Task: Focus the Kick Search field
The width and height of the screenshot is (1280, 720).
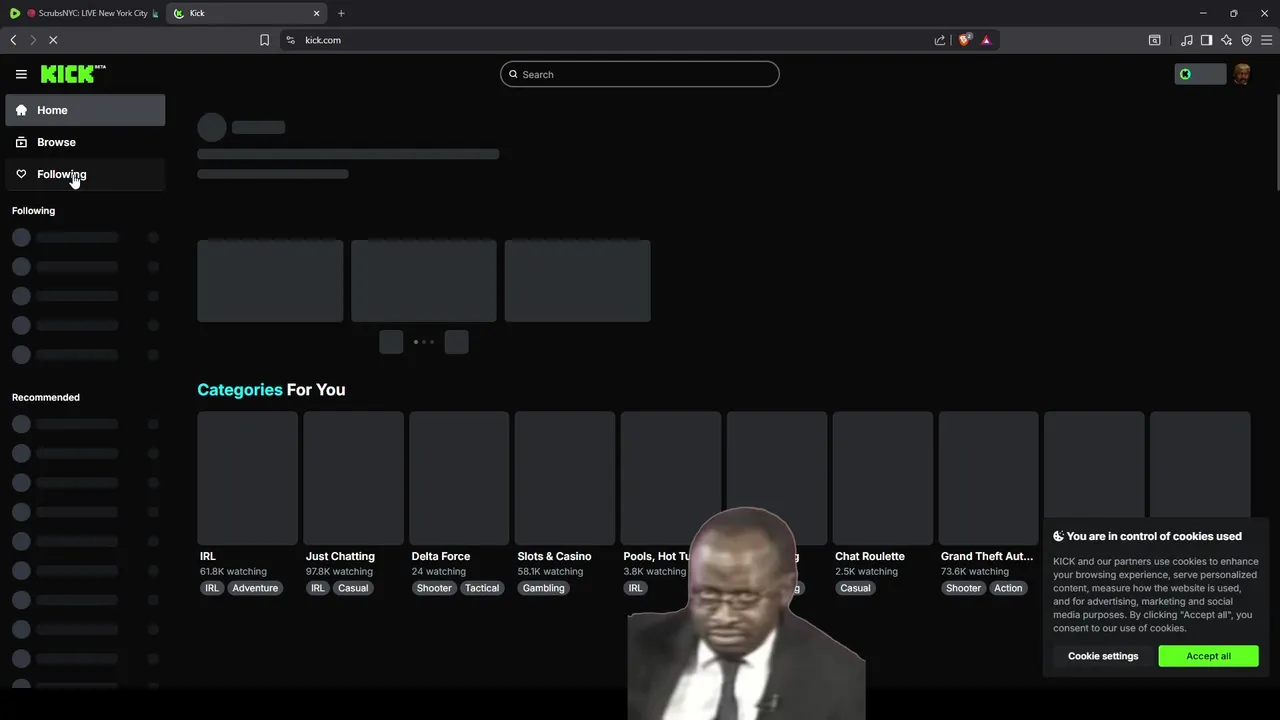Action: pyautogui.click(x=640, y=74)
